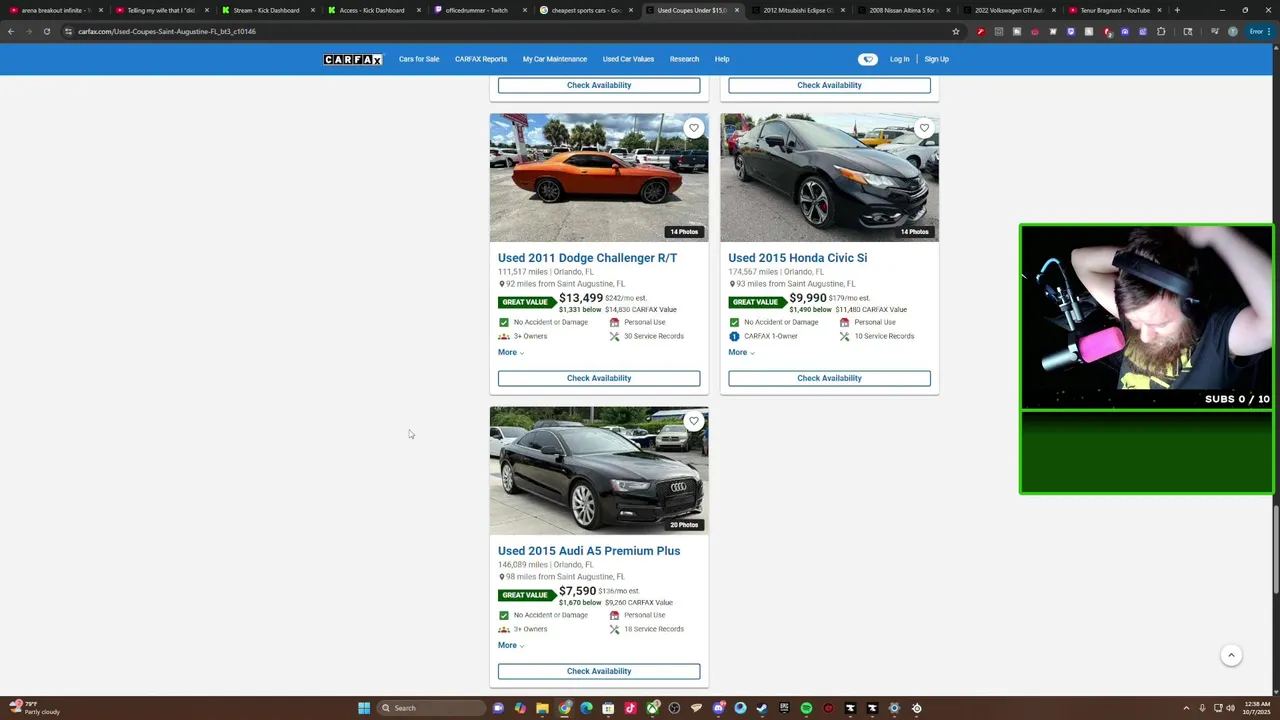
Task: Click $13,499 price on Challenger
Action: (x=581, y=298)
